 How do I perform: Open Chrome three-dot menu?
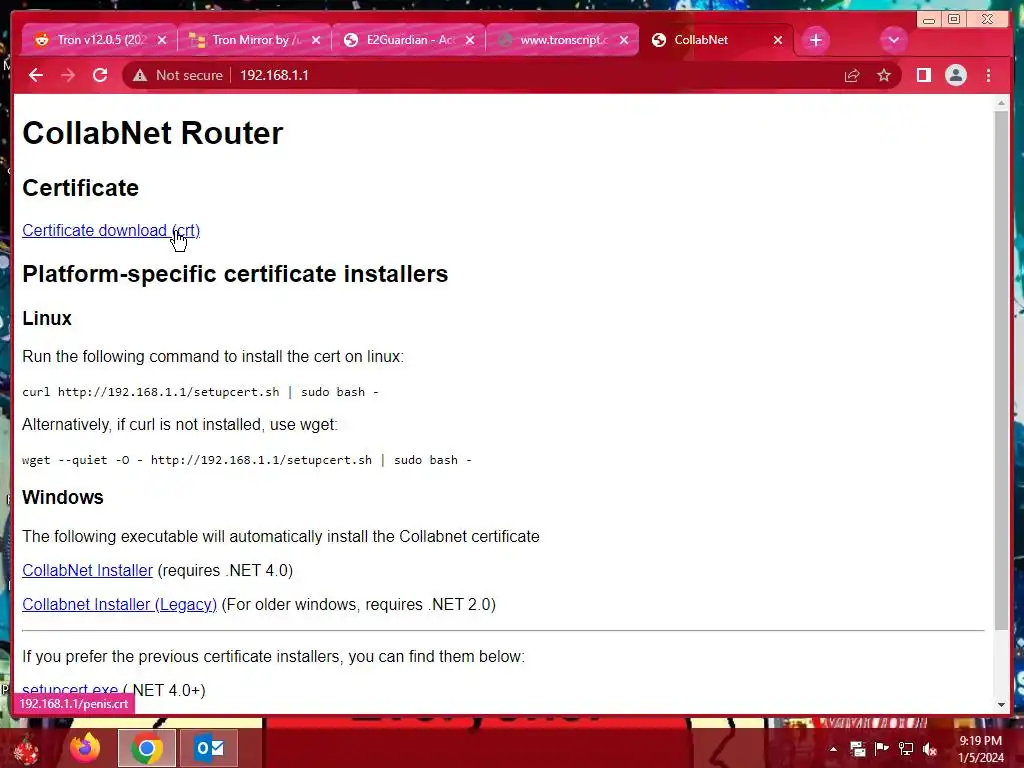point(988,75)
